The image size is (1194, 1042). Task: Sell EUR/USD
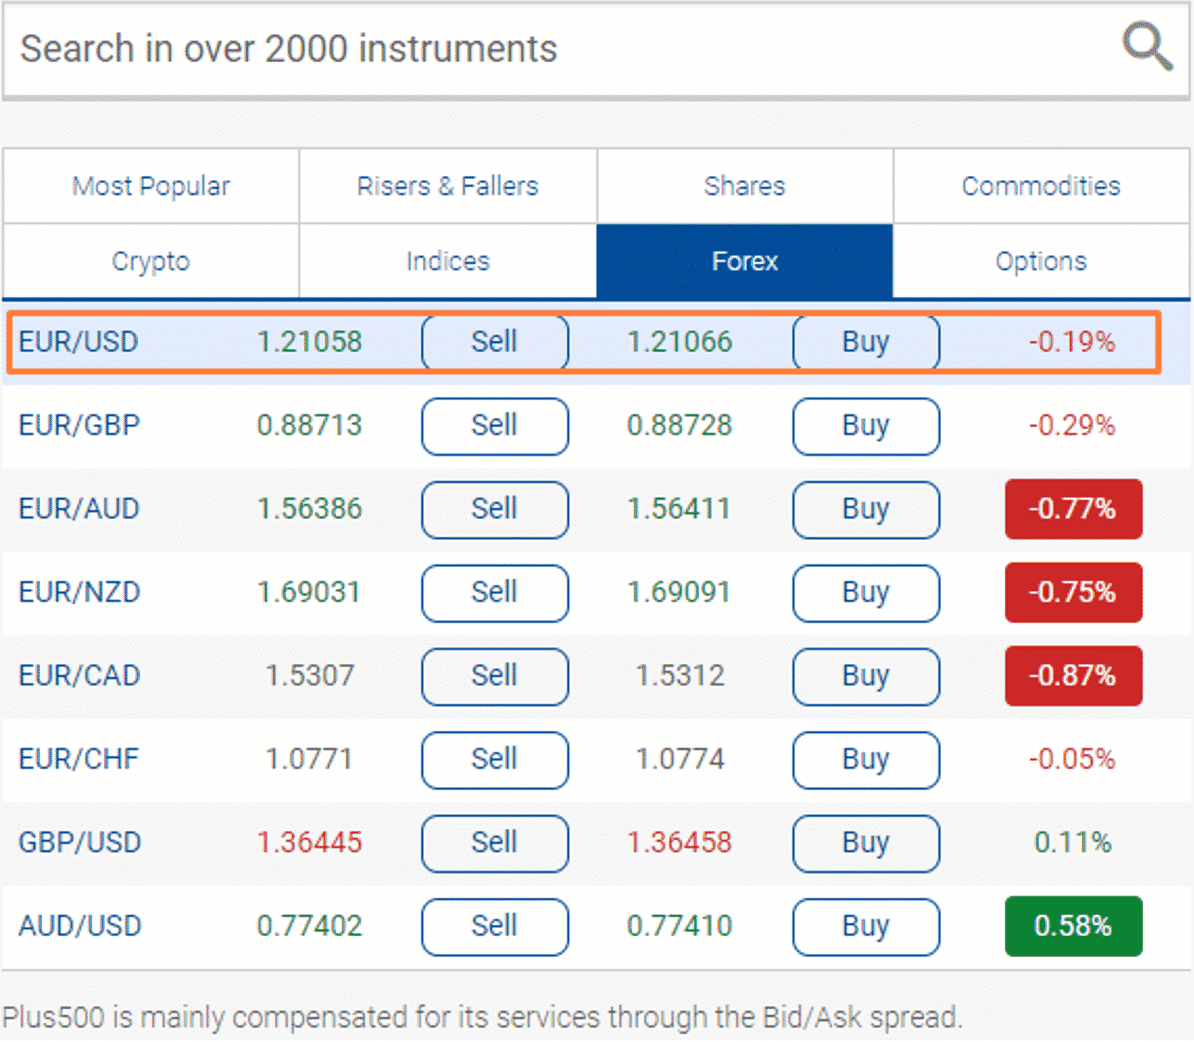tap(495, 342)
